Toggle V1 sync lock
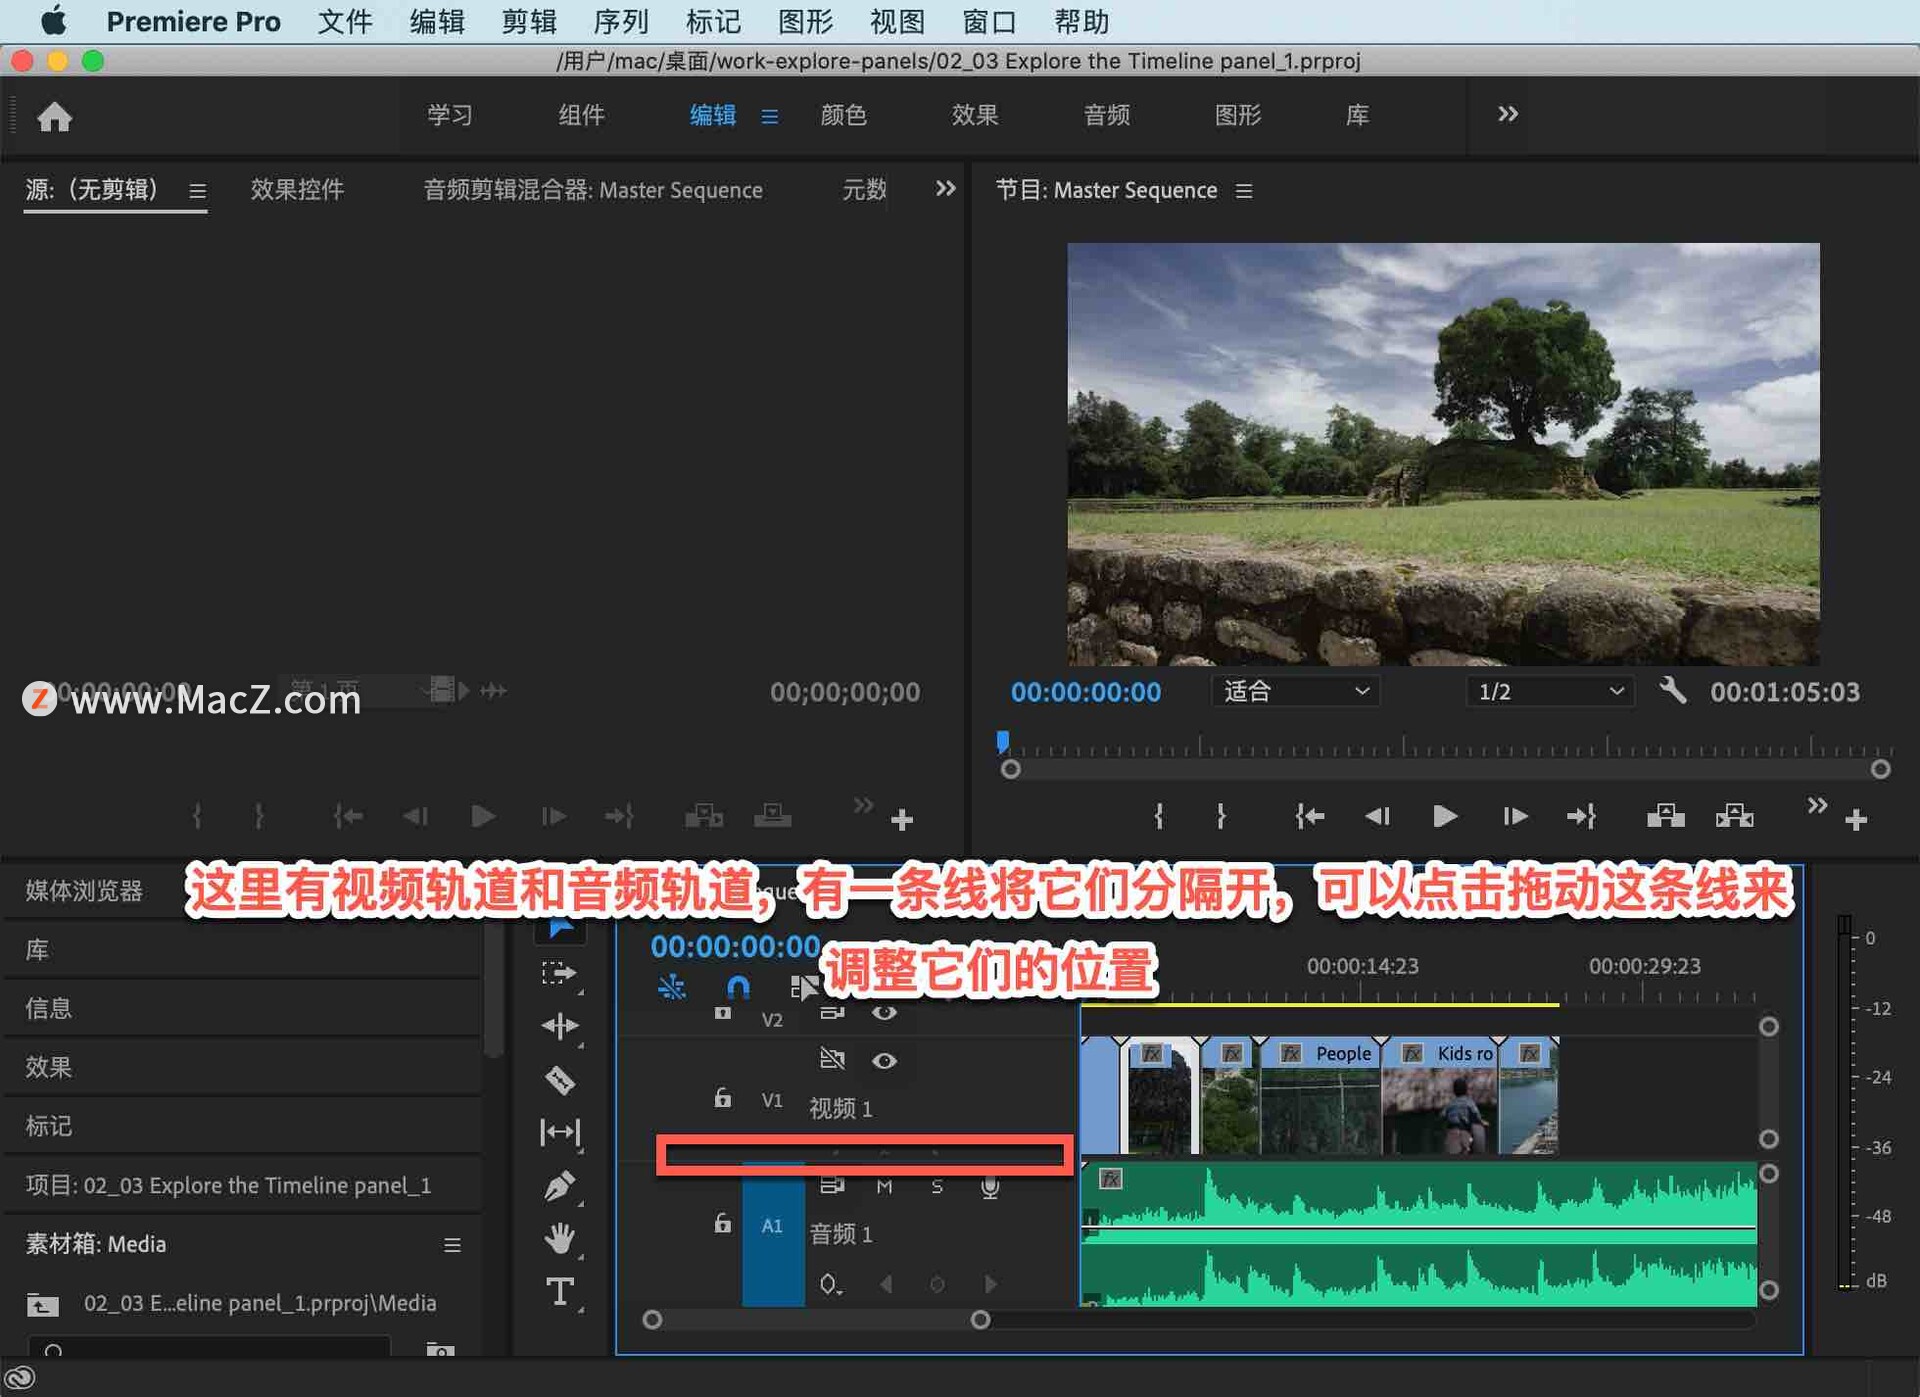 click(x=832, y=1058)
